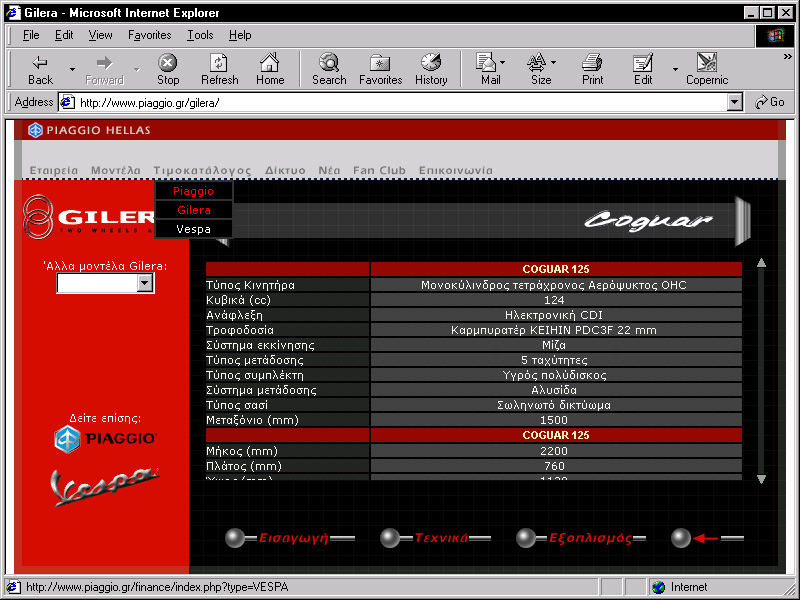Open the Τιμοκατάλογος navigation link
Screen dimensions: 800x600
(202, 171)
